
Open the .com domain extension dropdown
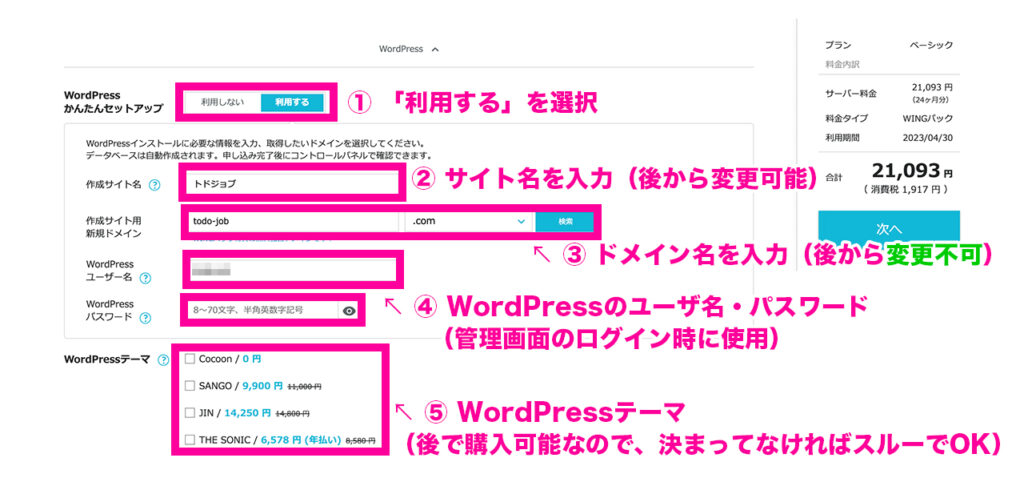pyautogui.click(x=470, y=221)
